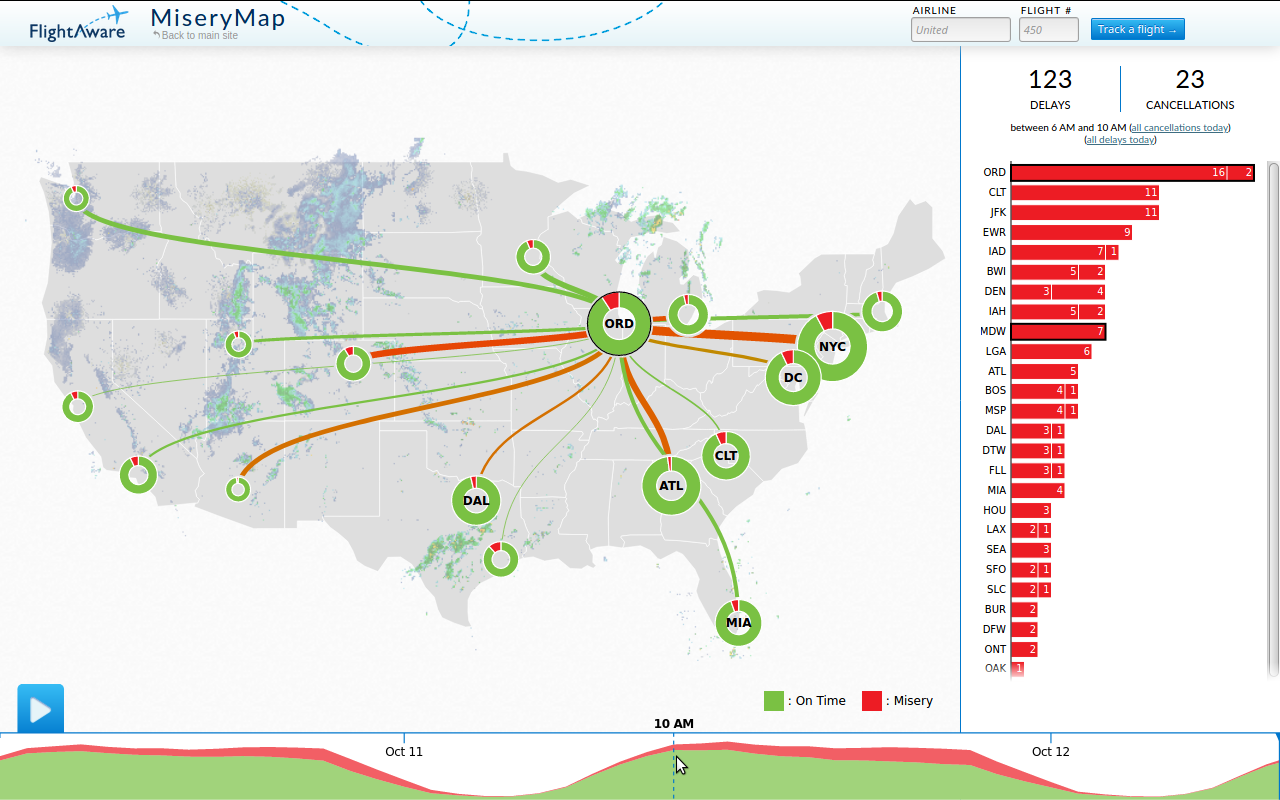Open all delays today link

1120,140
